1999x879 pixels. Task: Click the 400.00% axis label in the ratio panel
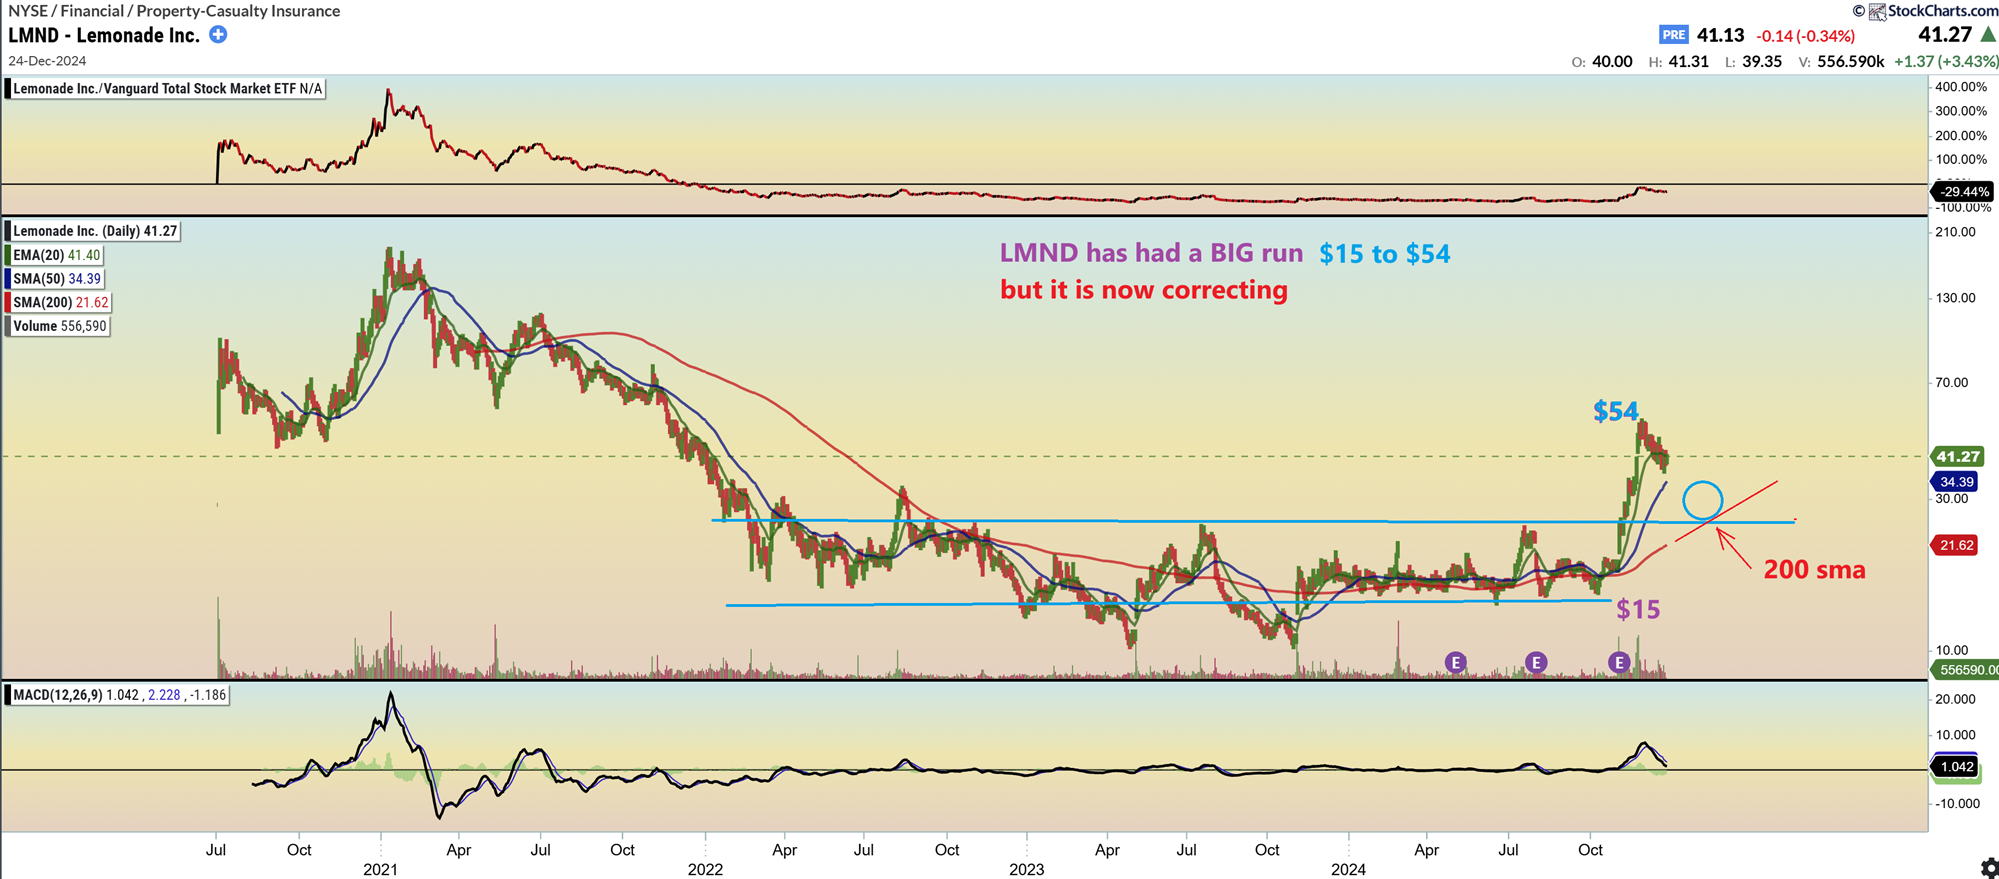tap(1961, 87)
